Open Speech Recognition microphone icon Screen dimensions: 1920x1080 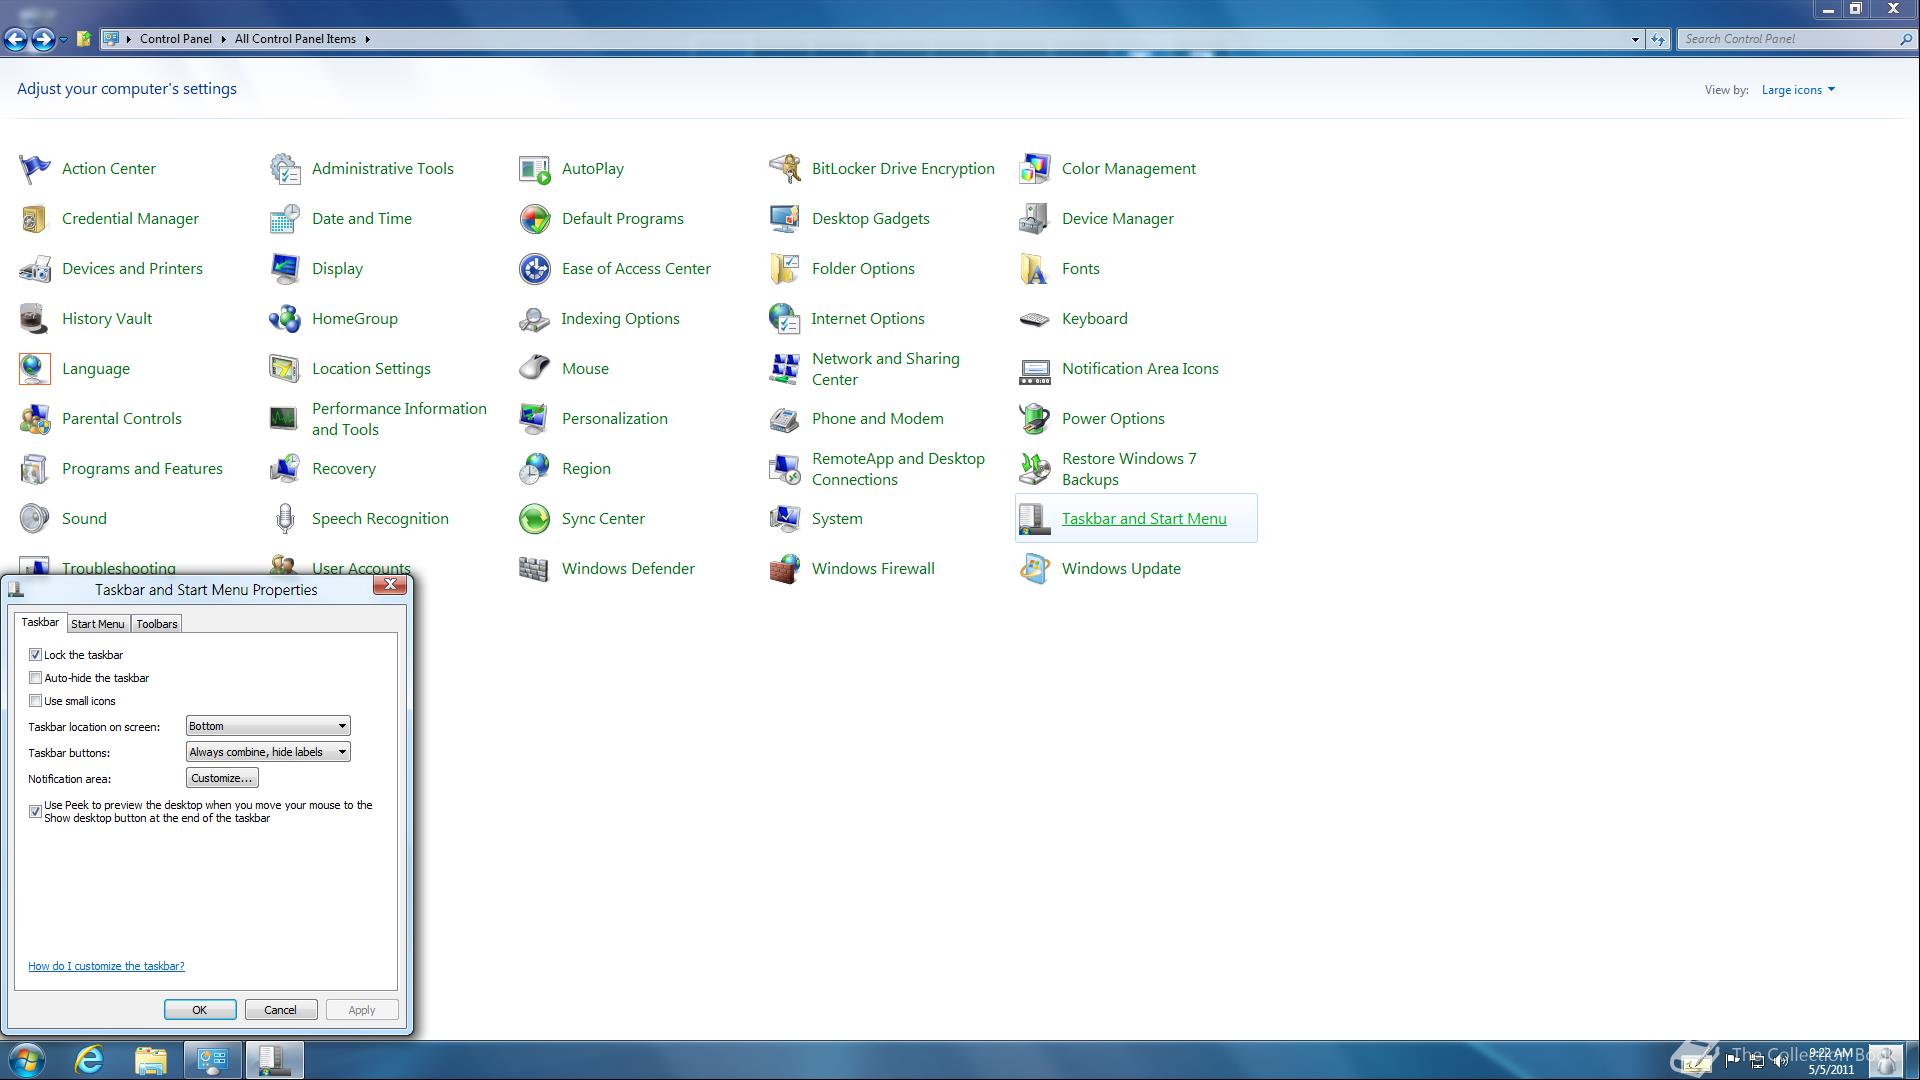(284, 519)
